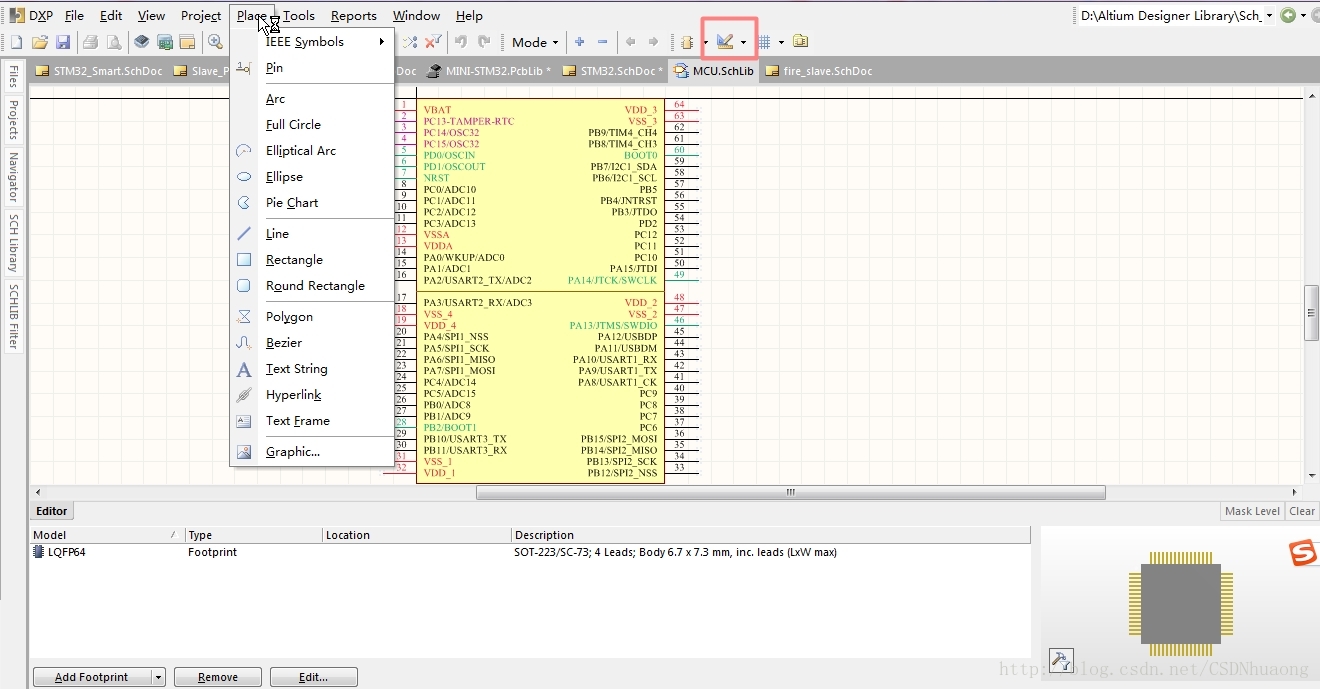Select Text String in the Place menu
This screenshot has width=1320, height=689.
tap(296, 369)
